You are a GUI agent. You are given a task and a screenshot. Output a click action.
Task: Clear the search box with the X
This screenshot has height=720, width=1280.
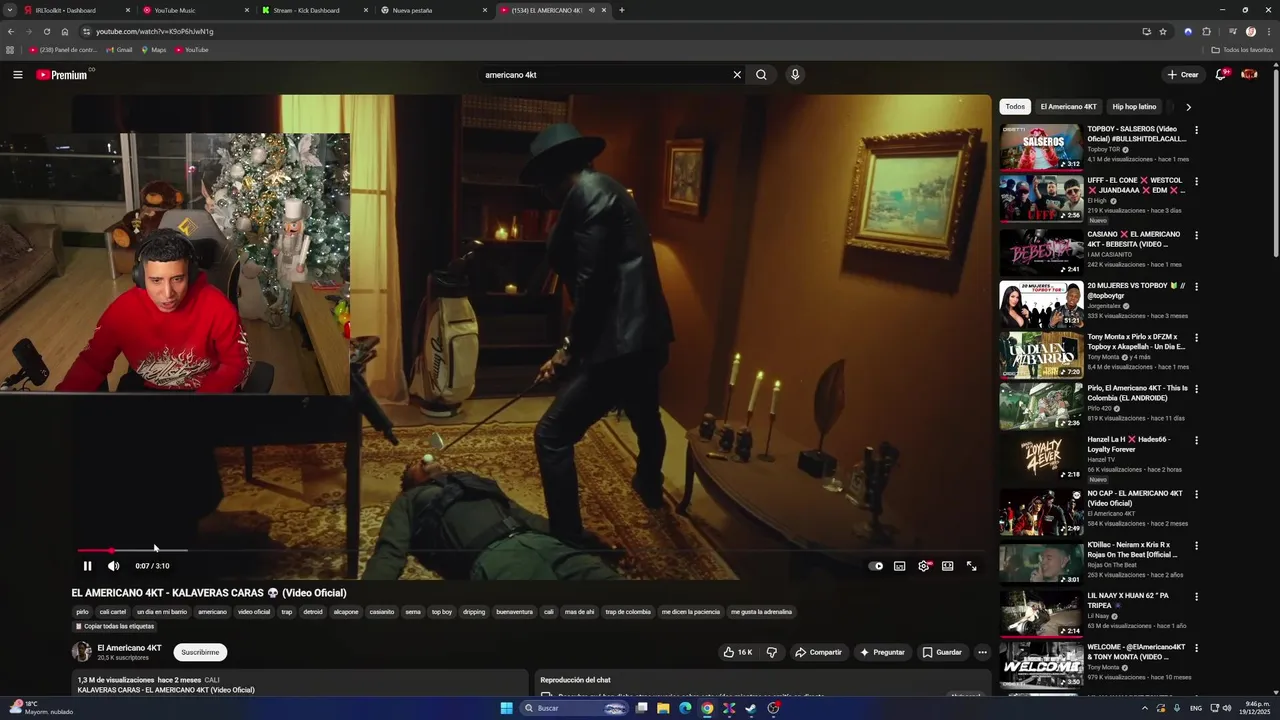(737, 75)
